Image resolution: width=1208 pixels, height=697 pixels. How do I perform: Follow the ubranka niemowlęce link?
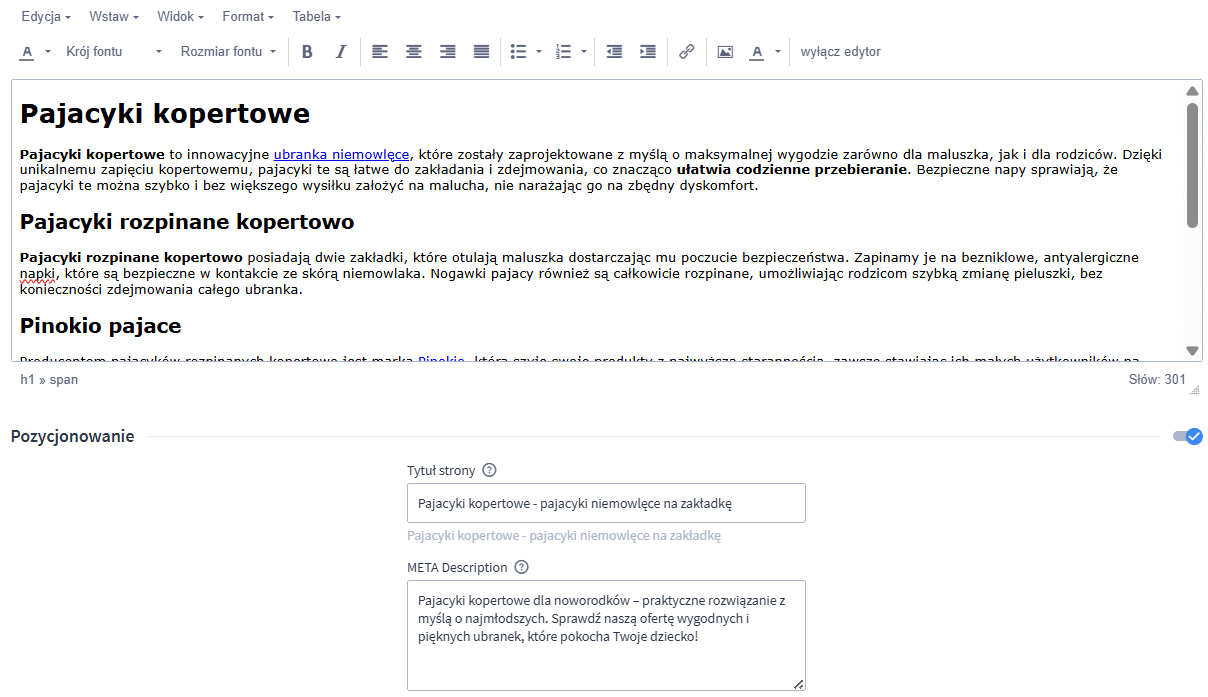click(341, 154)
